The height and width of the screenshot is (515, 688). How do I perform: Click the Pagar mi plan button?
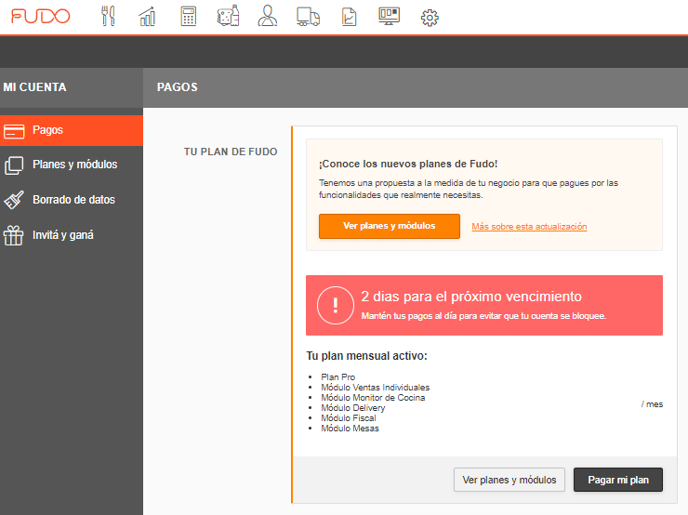[x=618, y=480]
